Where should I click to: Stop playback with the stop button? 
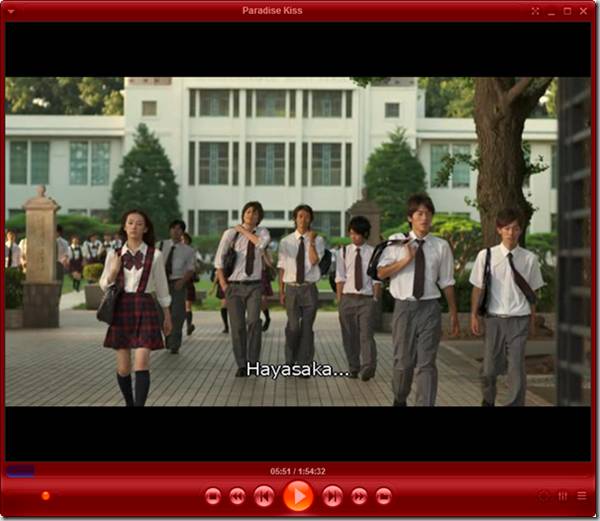[213, 497]
